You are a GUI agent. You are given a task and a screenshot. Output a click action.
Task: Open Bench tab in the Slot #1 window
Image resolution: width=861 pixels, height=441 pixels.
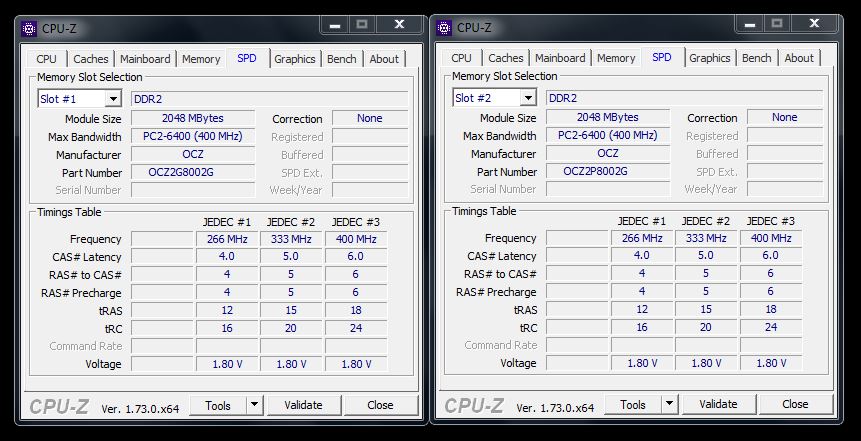[x=342, y=59]
